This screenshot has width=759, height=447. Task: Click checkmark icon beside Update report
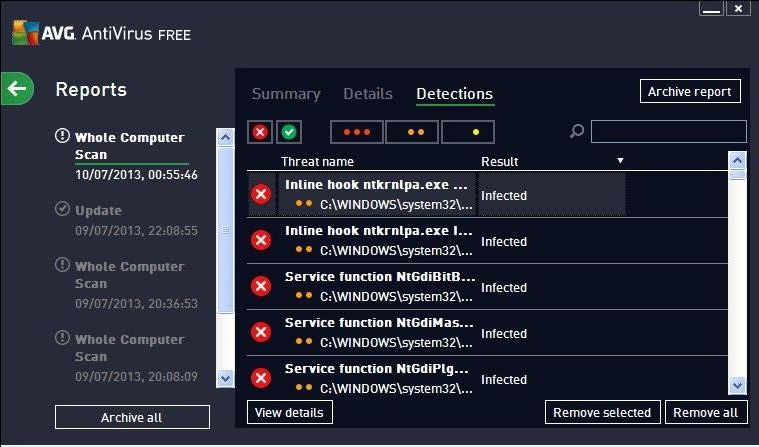[62, 209]
